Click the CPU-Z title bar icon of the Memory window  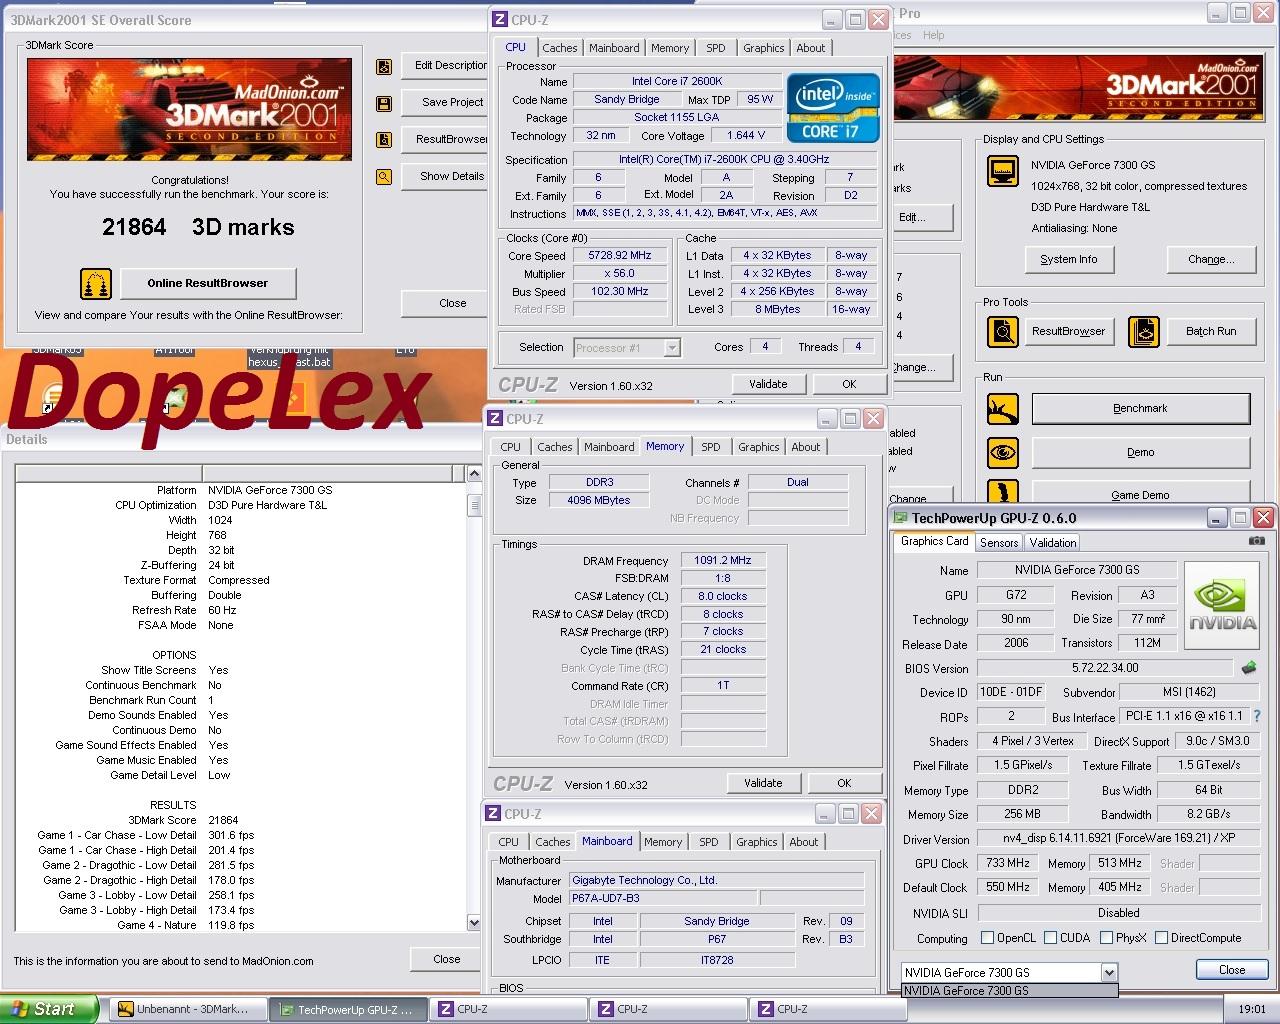coord(497,419)
